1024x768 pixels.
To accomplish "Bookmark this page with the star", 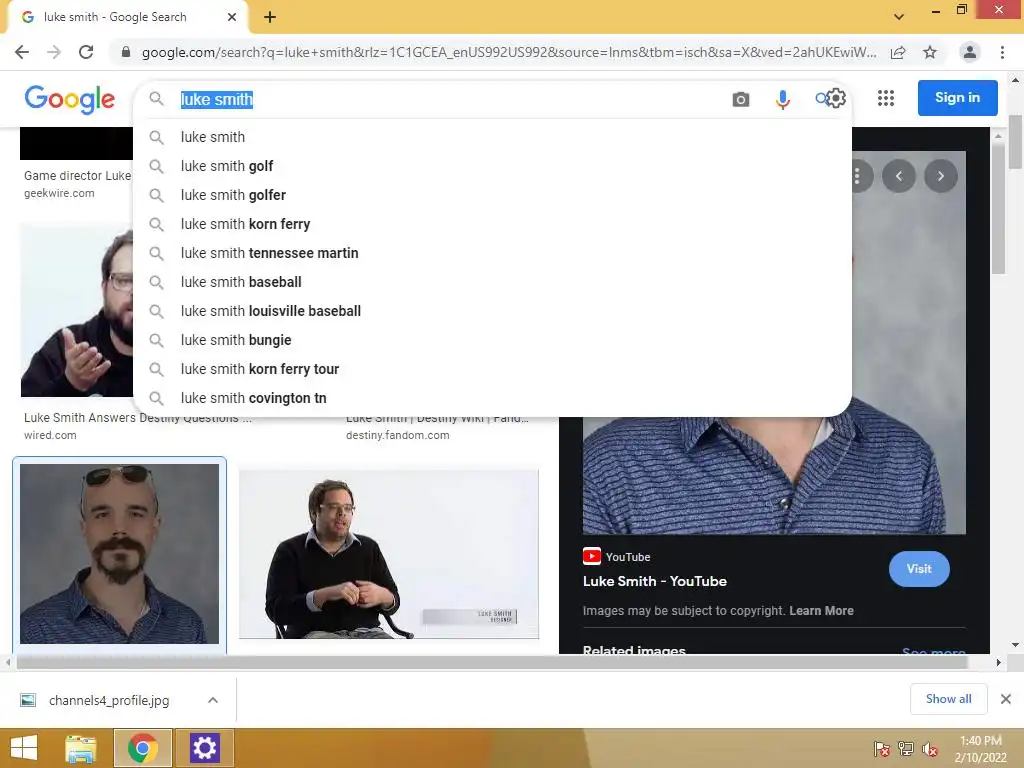I will point(930,52).
